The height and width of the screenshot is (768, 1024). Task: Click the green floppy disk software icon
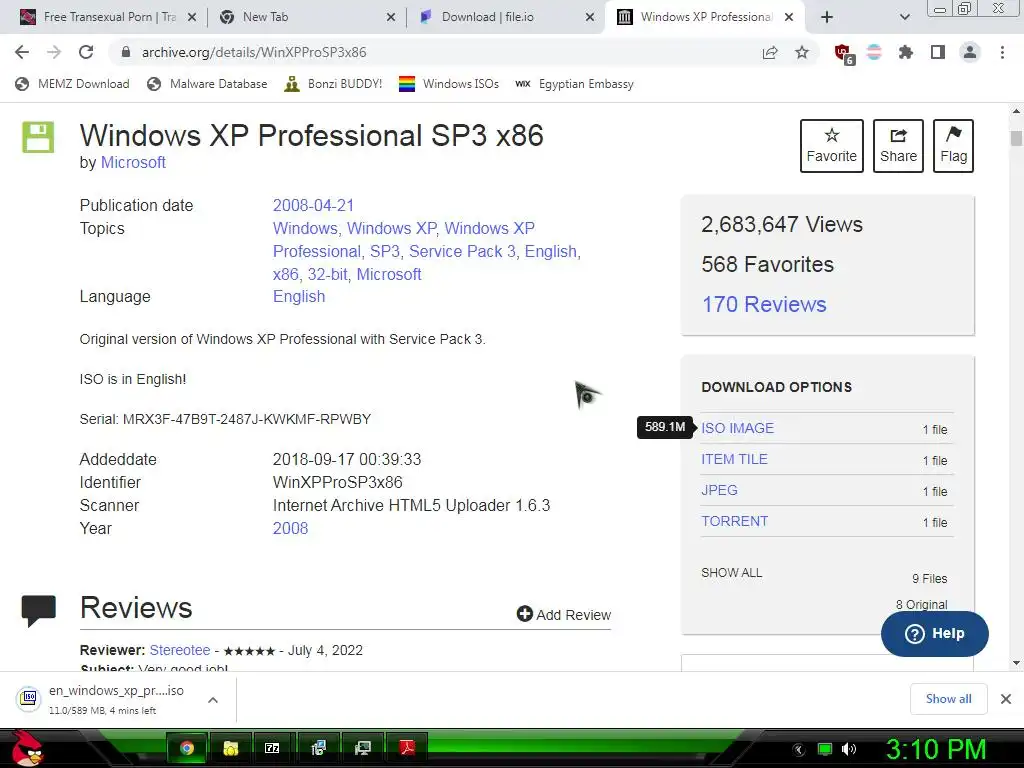tap(38, 137)
